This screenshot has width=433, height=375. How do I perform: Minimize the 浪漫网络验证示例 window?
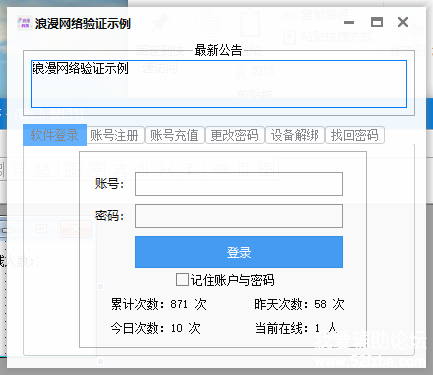[349, 23]
